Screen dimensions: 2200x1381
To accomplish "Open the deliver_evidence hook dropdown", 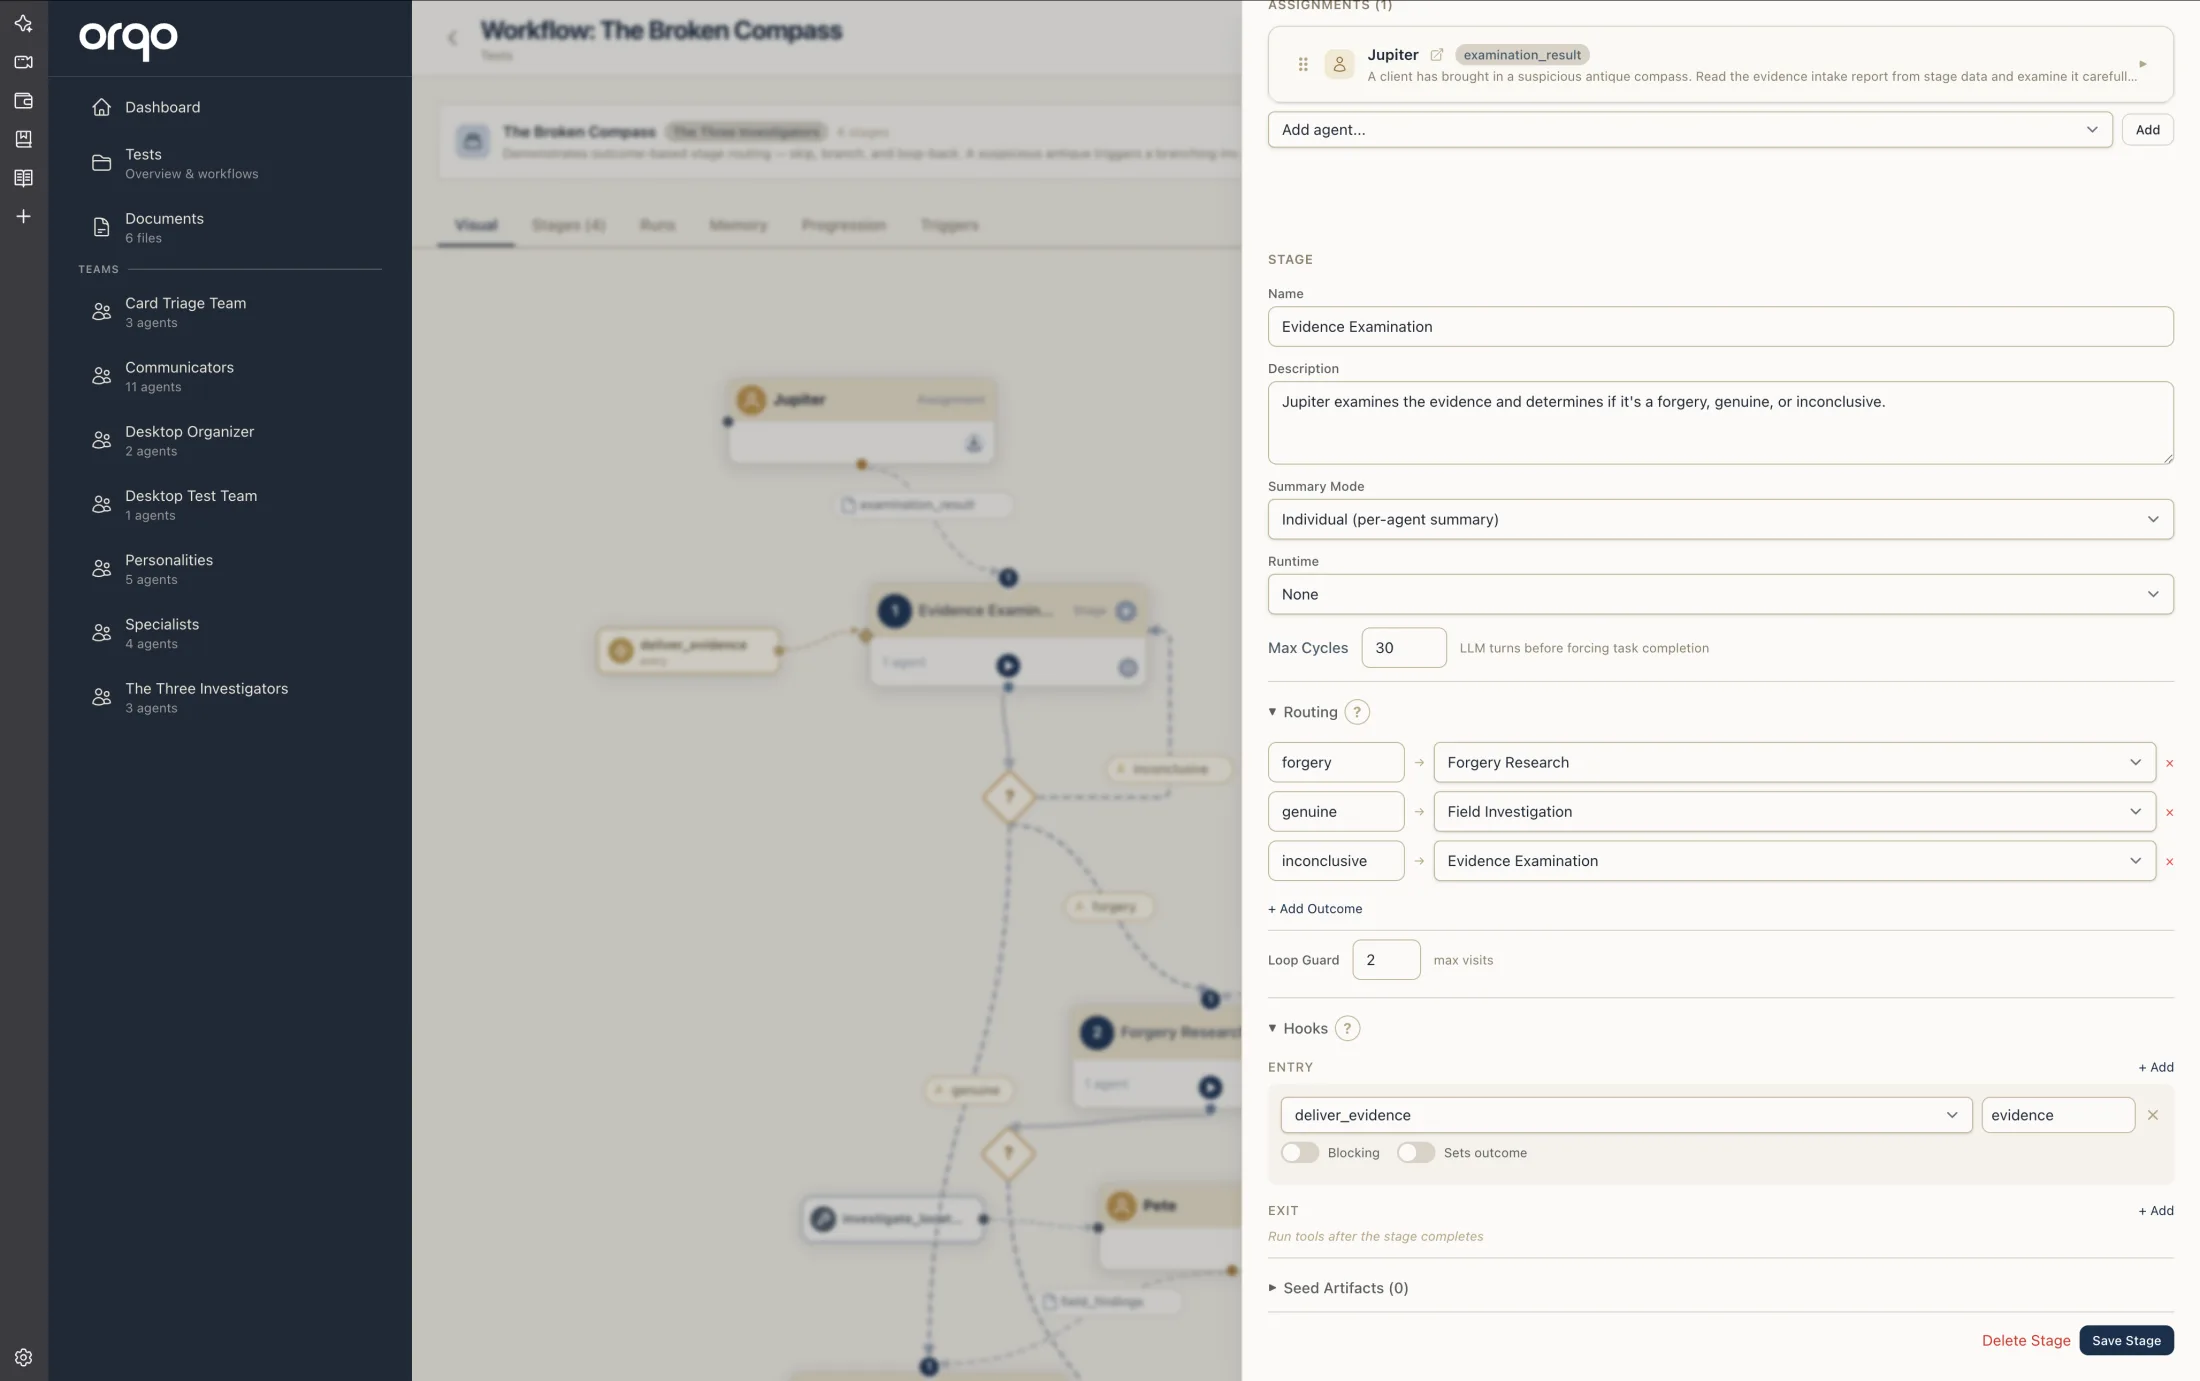I will pos(1626,1115).
